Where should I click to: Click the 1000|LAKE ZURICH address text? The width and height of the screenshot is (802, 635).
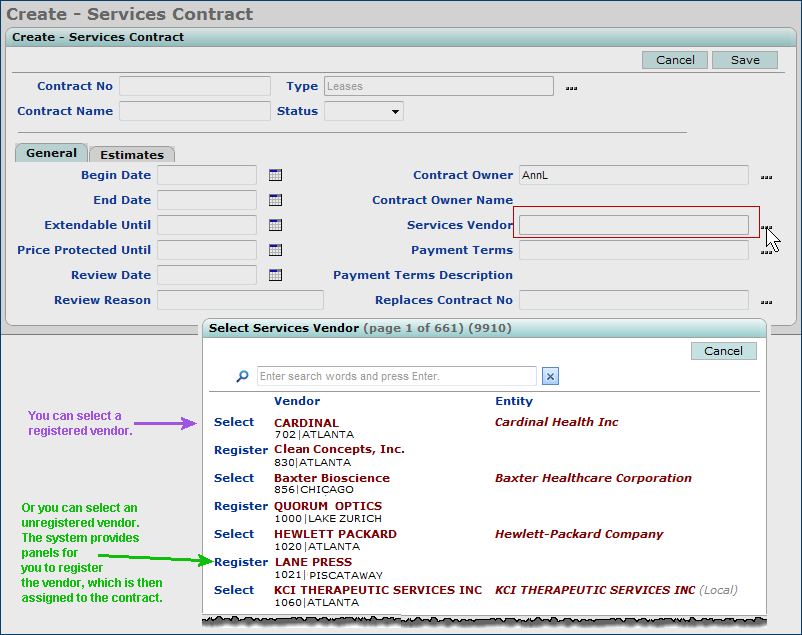pyautogui.click(x=328, y=519)
